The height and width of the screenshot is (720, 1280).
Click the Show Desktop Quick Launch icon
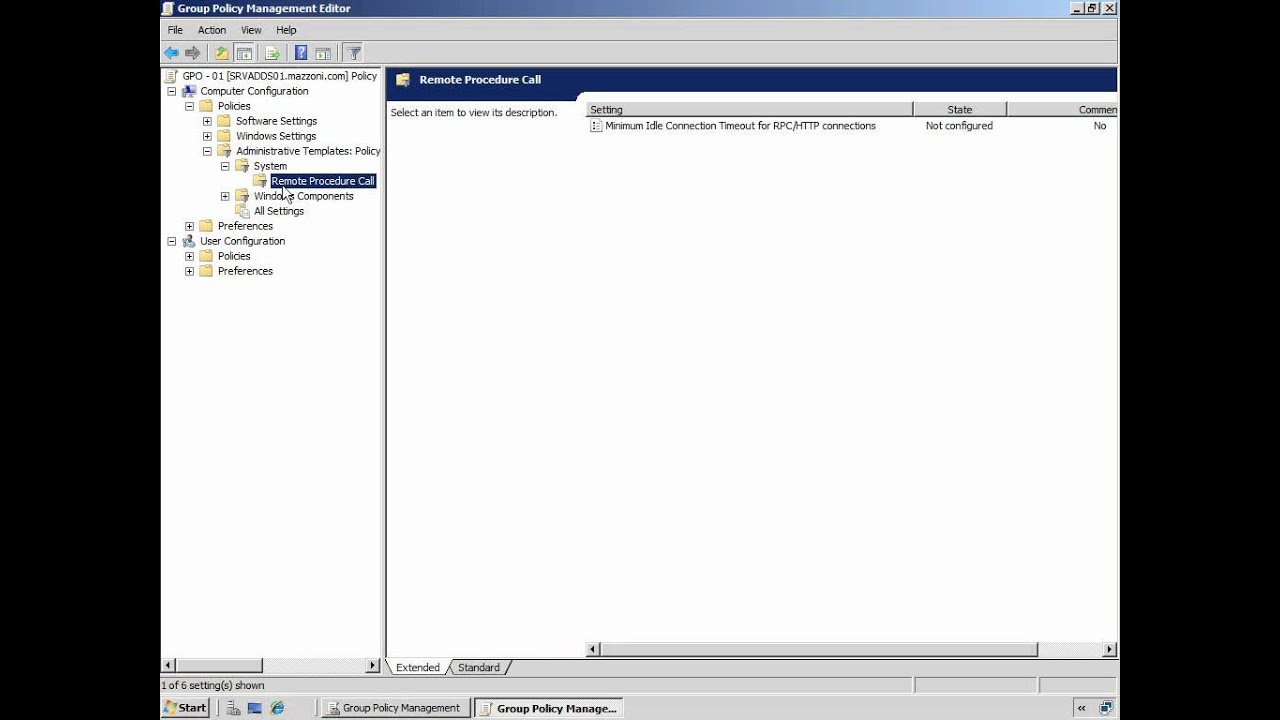pyautogui.click(x=255, y=708)
